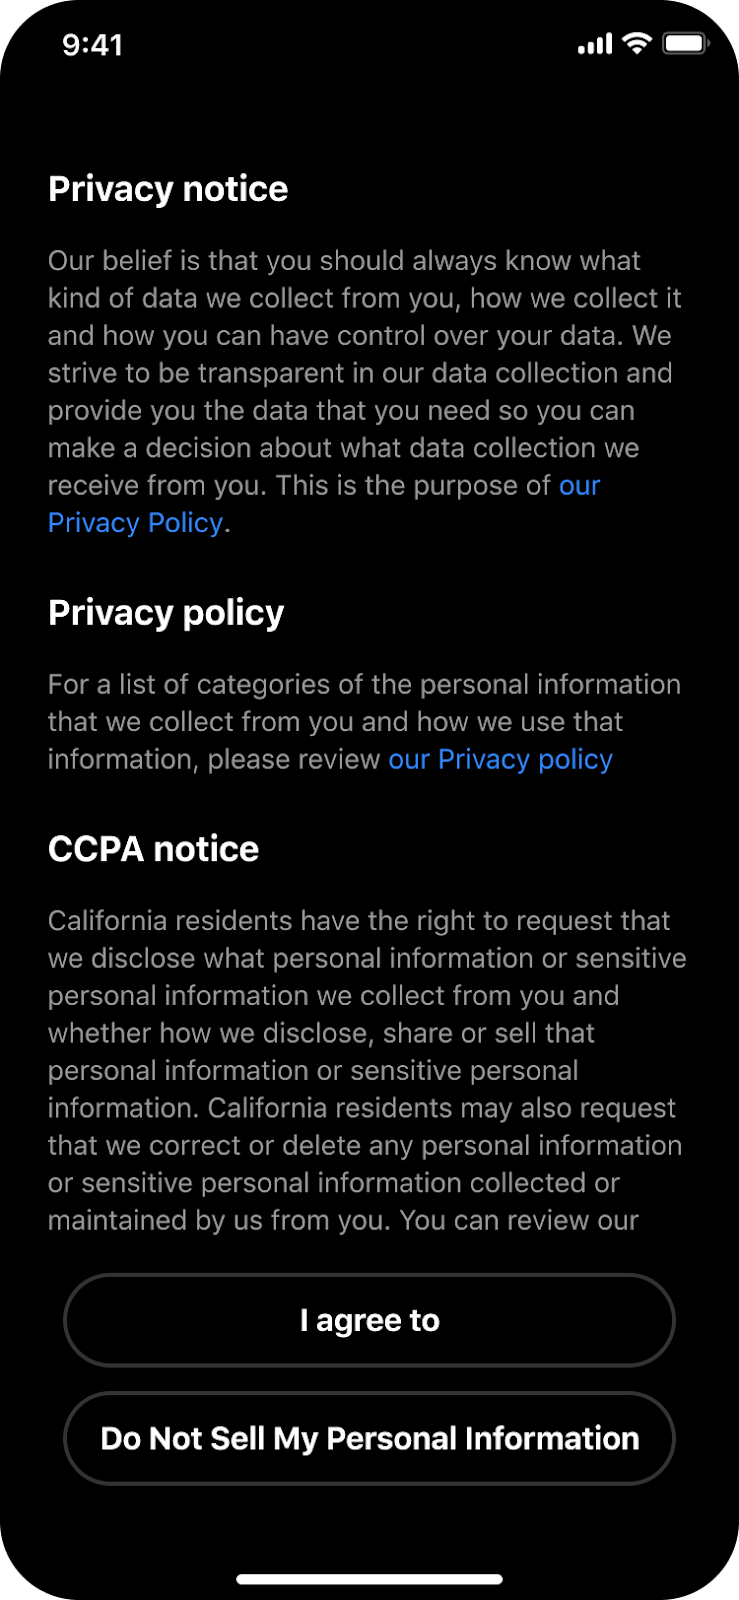Click the line "For a list of categories"
739x1600 pixels.
364,685
